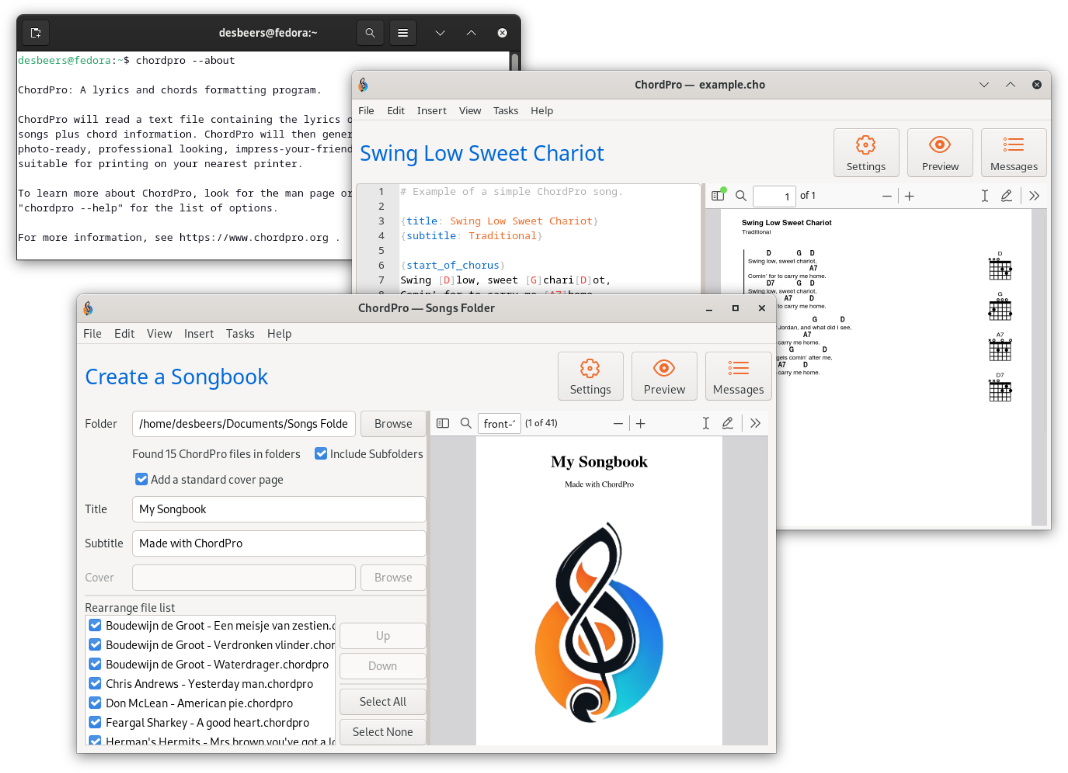Select text cursor tool in example.cho preview
This screenshot has width=1068, height=773.
pos(984,196)
